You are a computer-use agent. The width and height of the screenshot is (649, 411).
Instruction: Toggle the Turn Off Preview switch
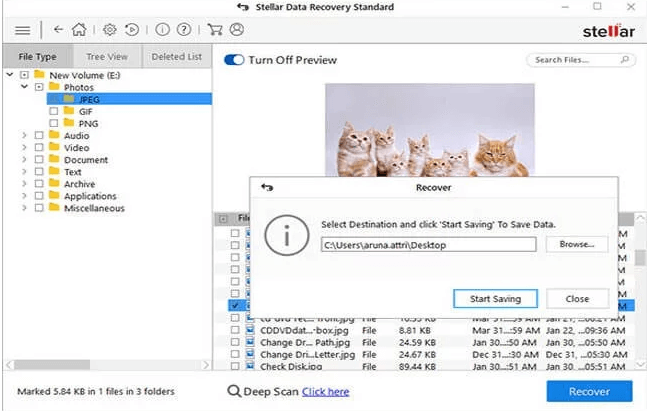[x=234, y=60]
